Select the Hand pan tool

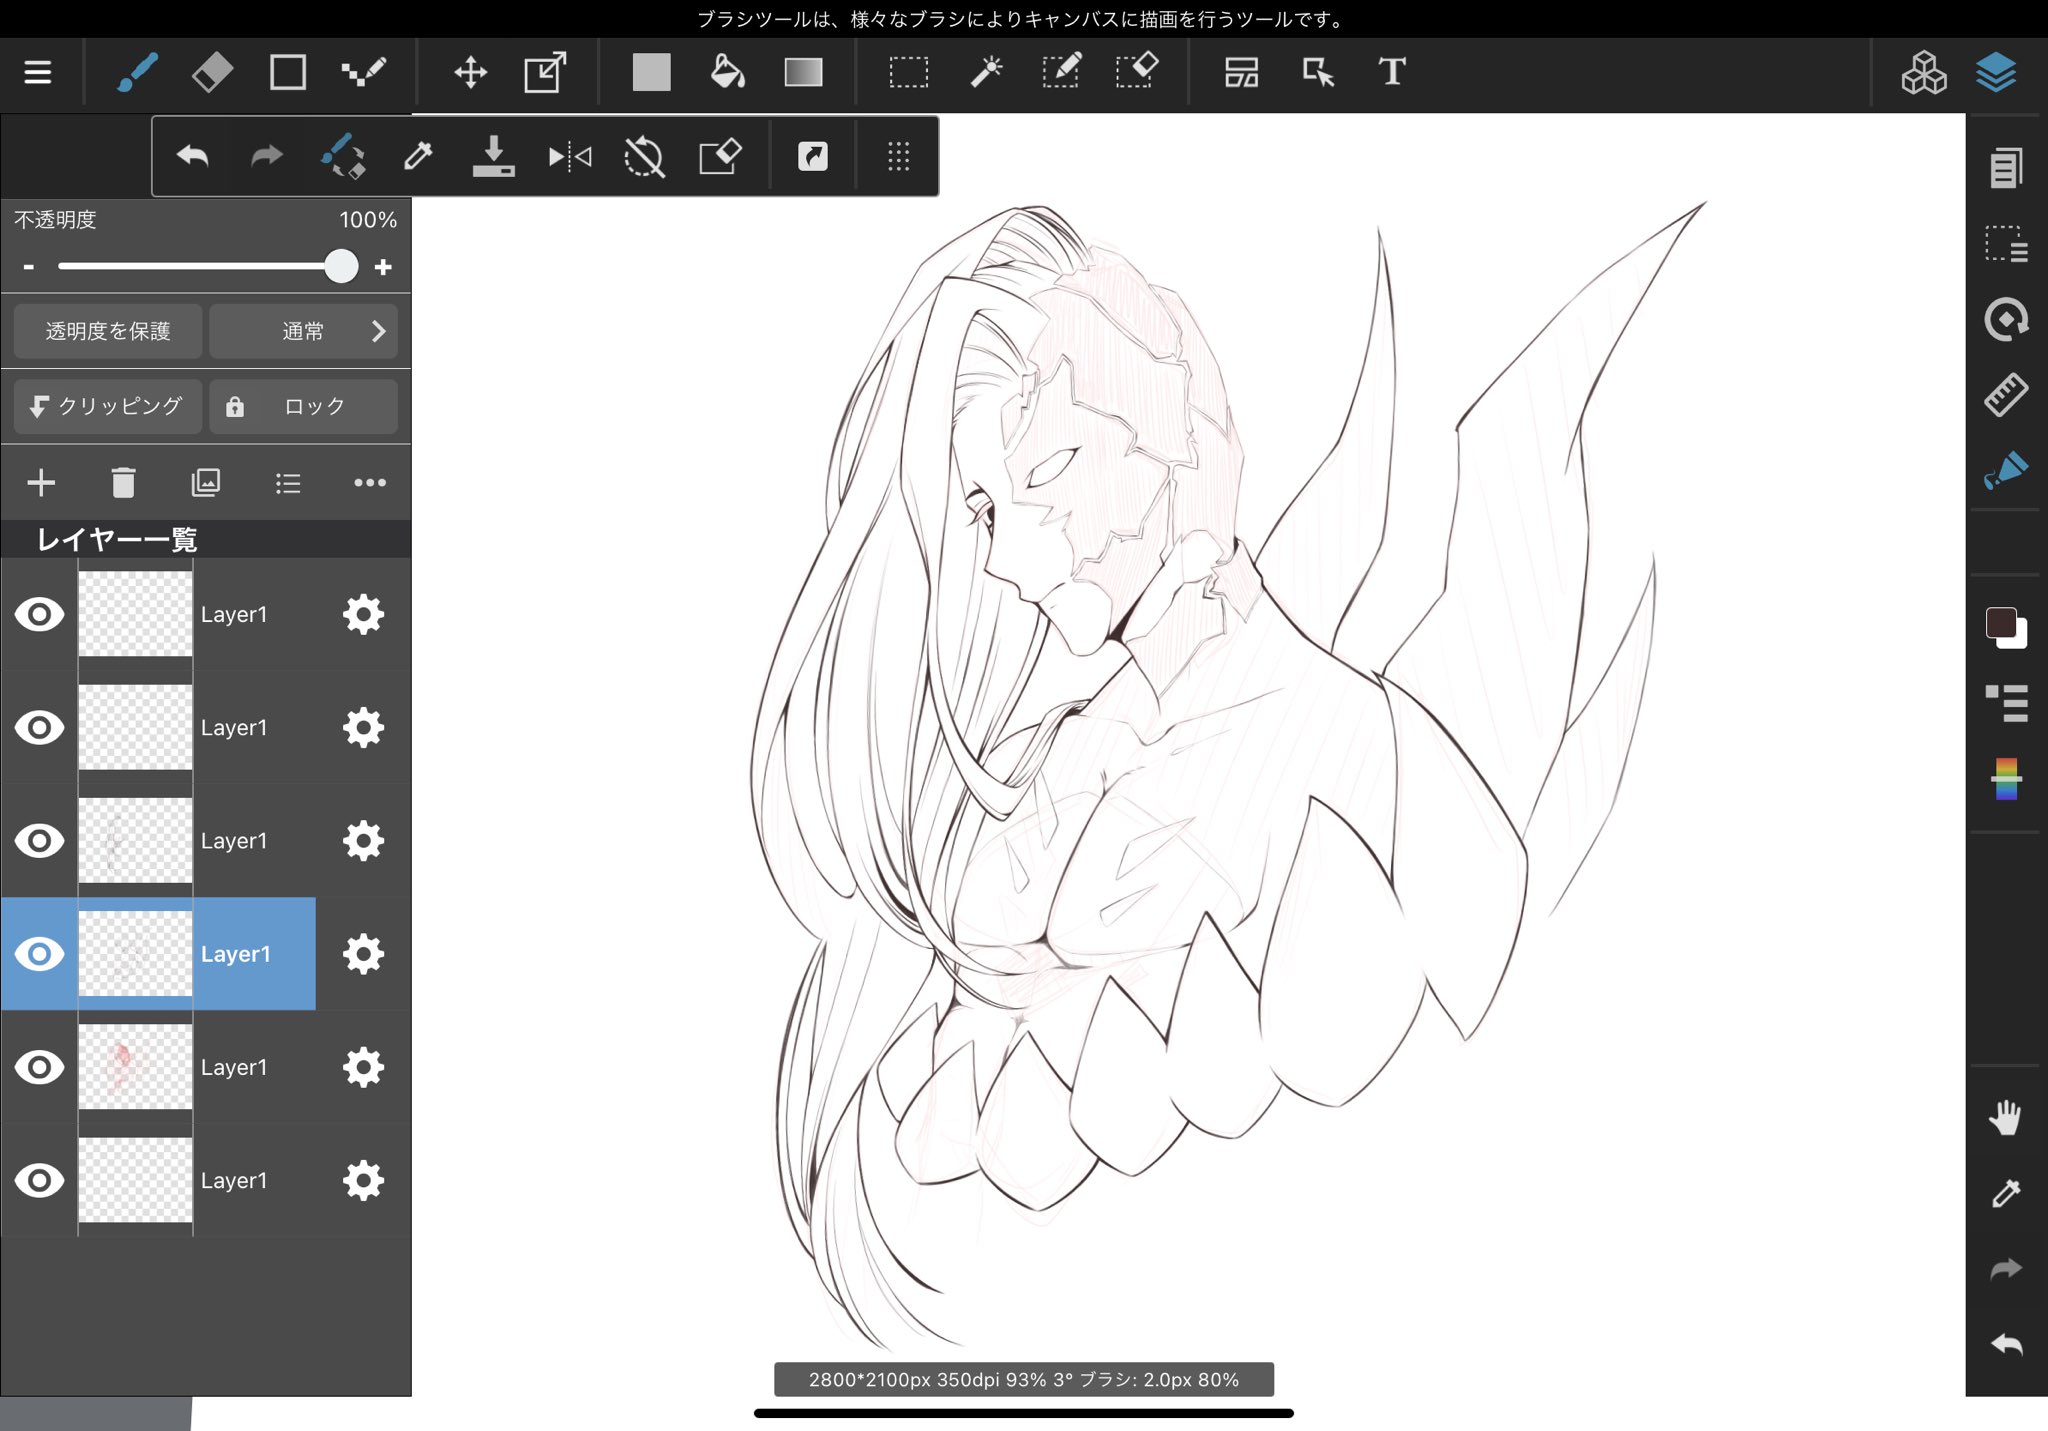(2005, 1117)
